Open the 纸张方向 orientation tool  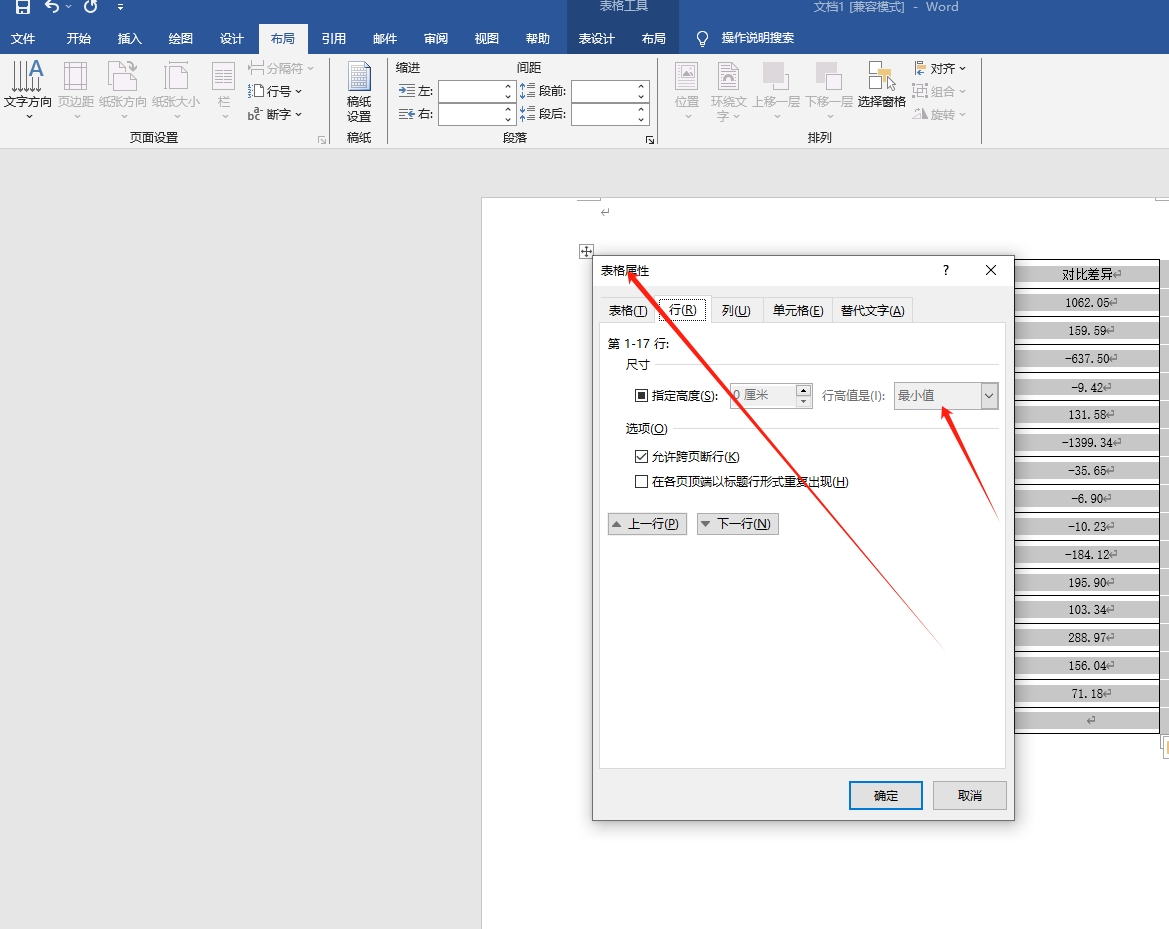[123, 89]
